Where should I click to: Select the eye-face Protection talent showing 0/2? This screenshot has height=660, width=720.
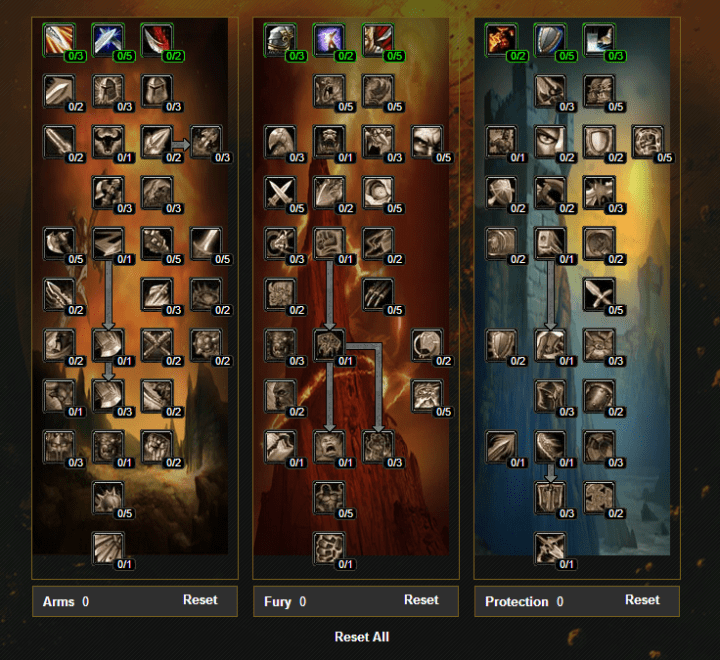tap(551, 141)
